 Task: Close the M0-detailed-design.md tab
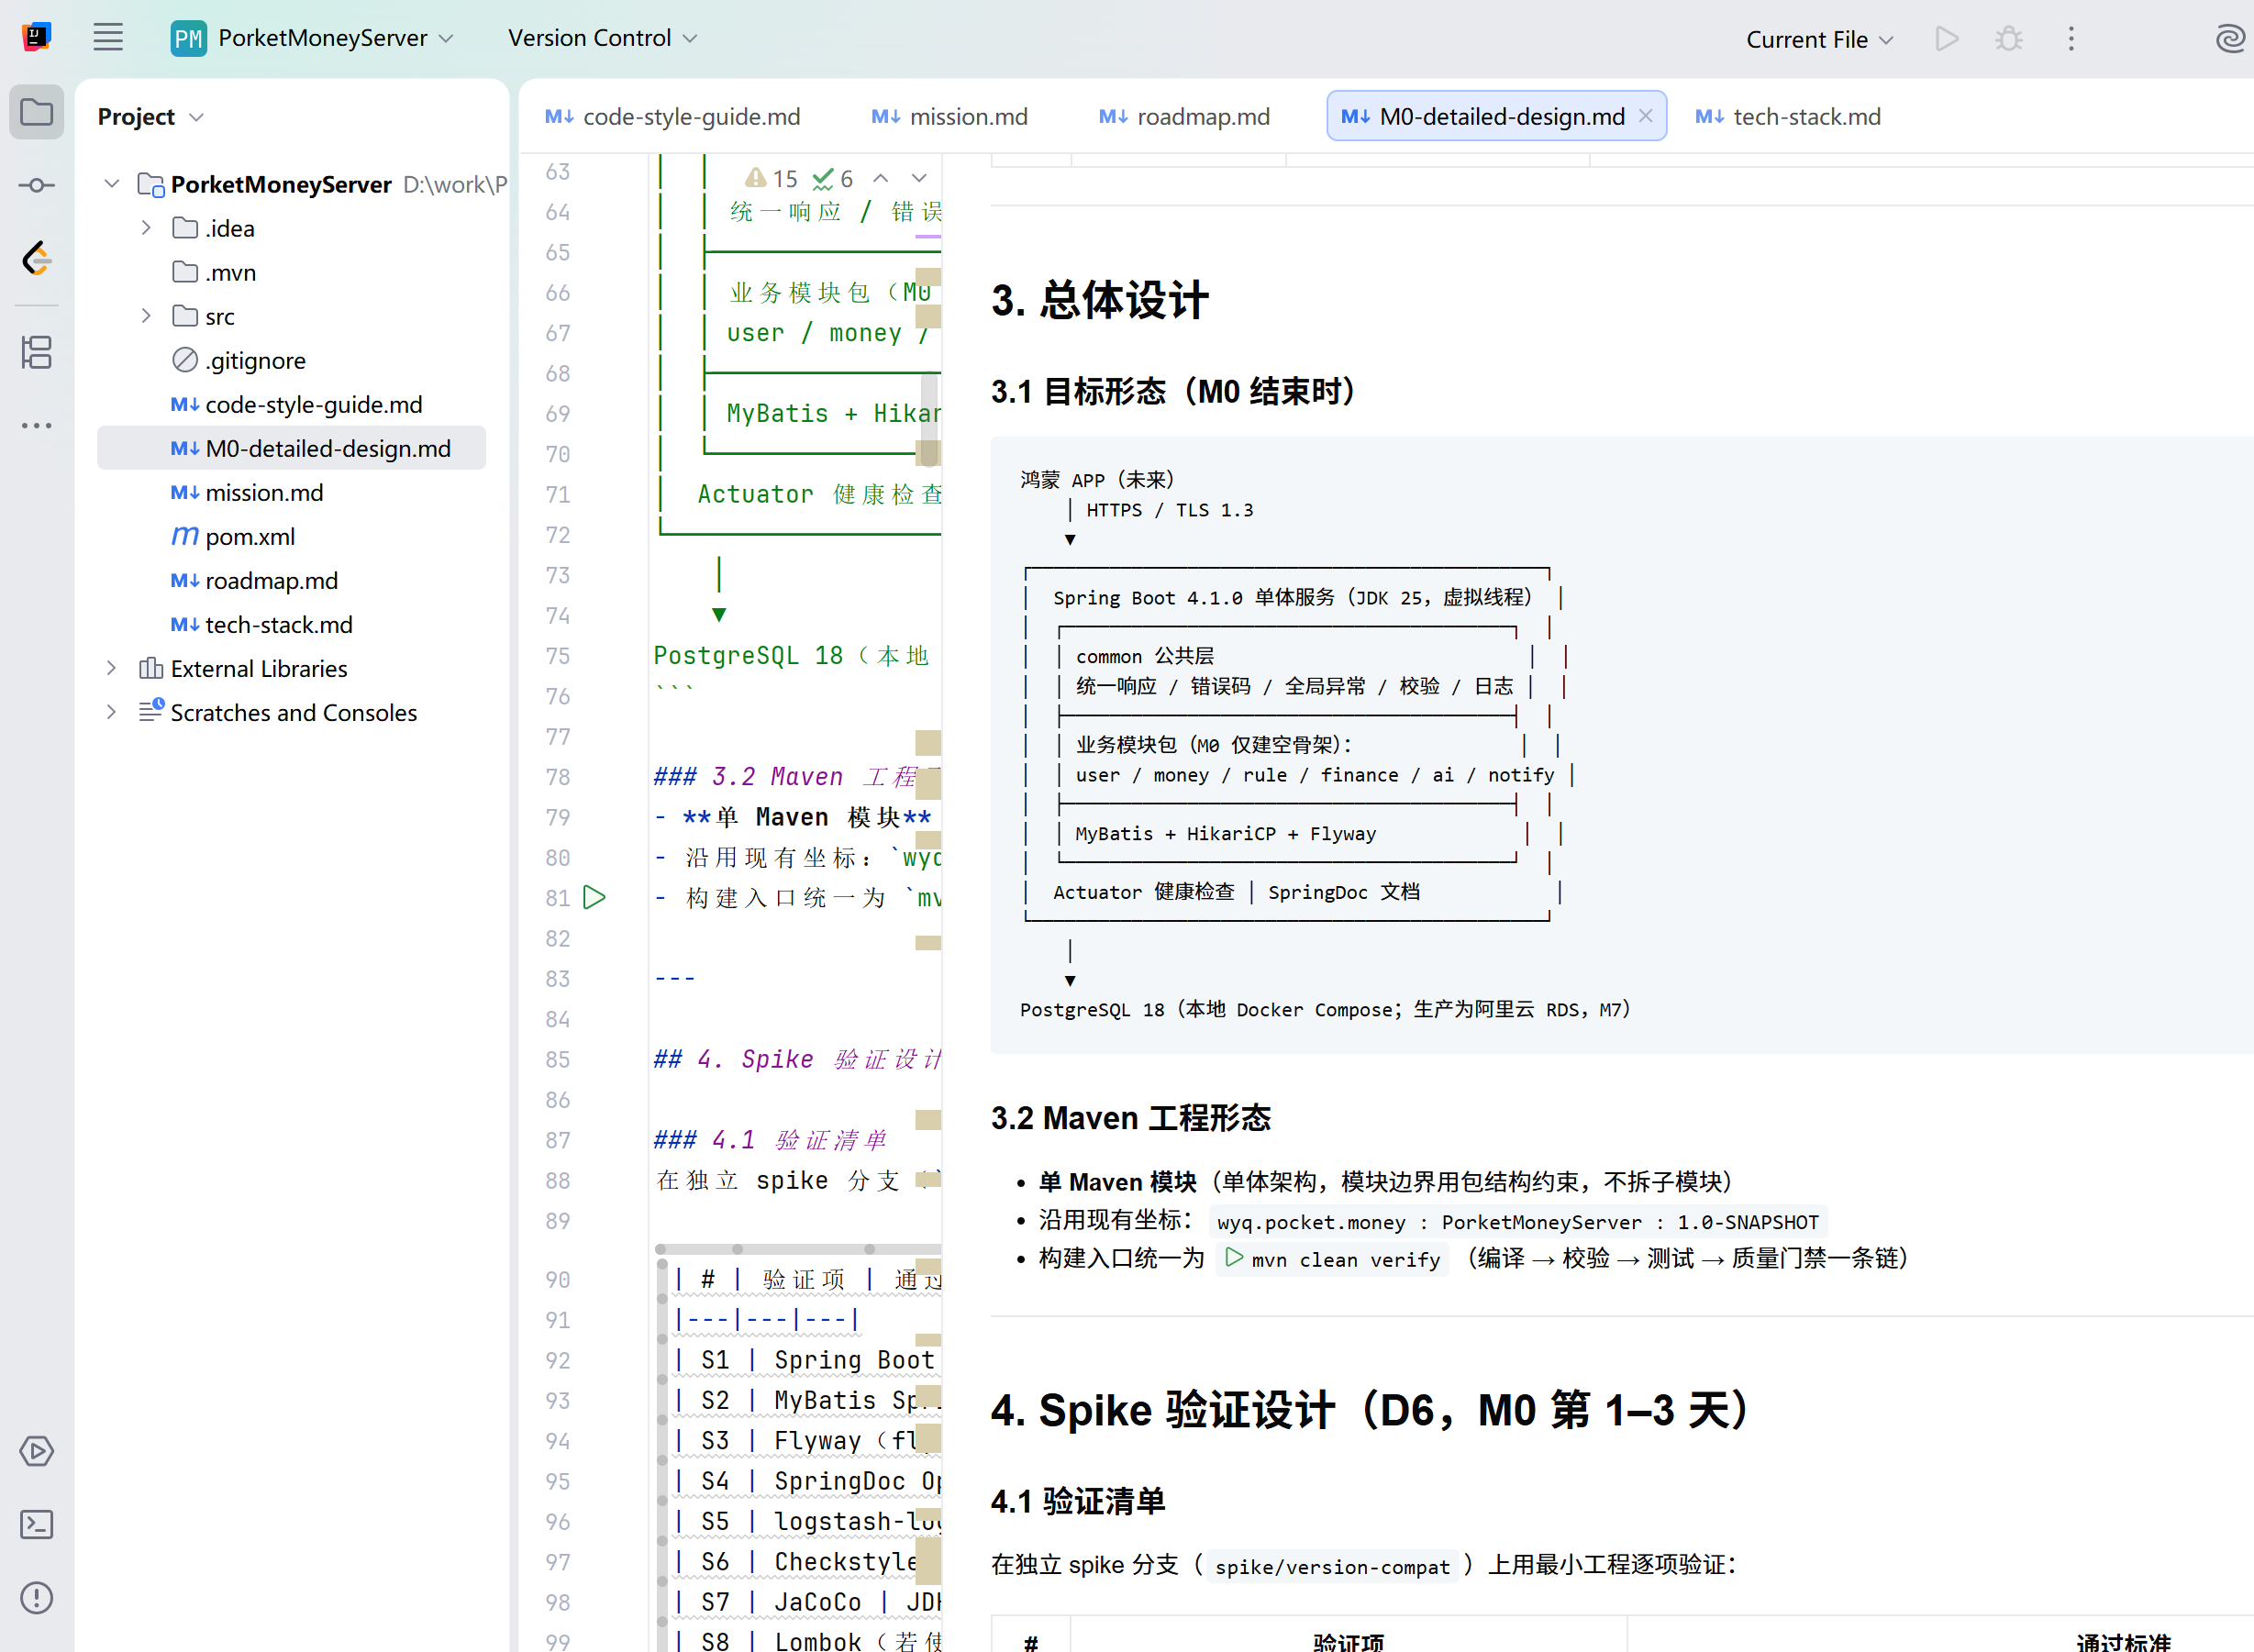1645,116
